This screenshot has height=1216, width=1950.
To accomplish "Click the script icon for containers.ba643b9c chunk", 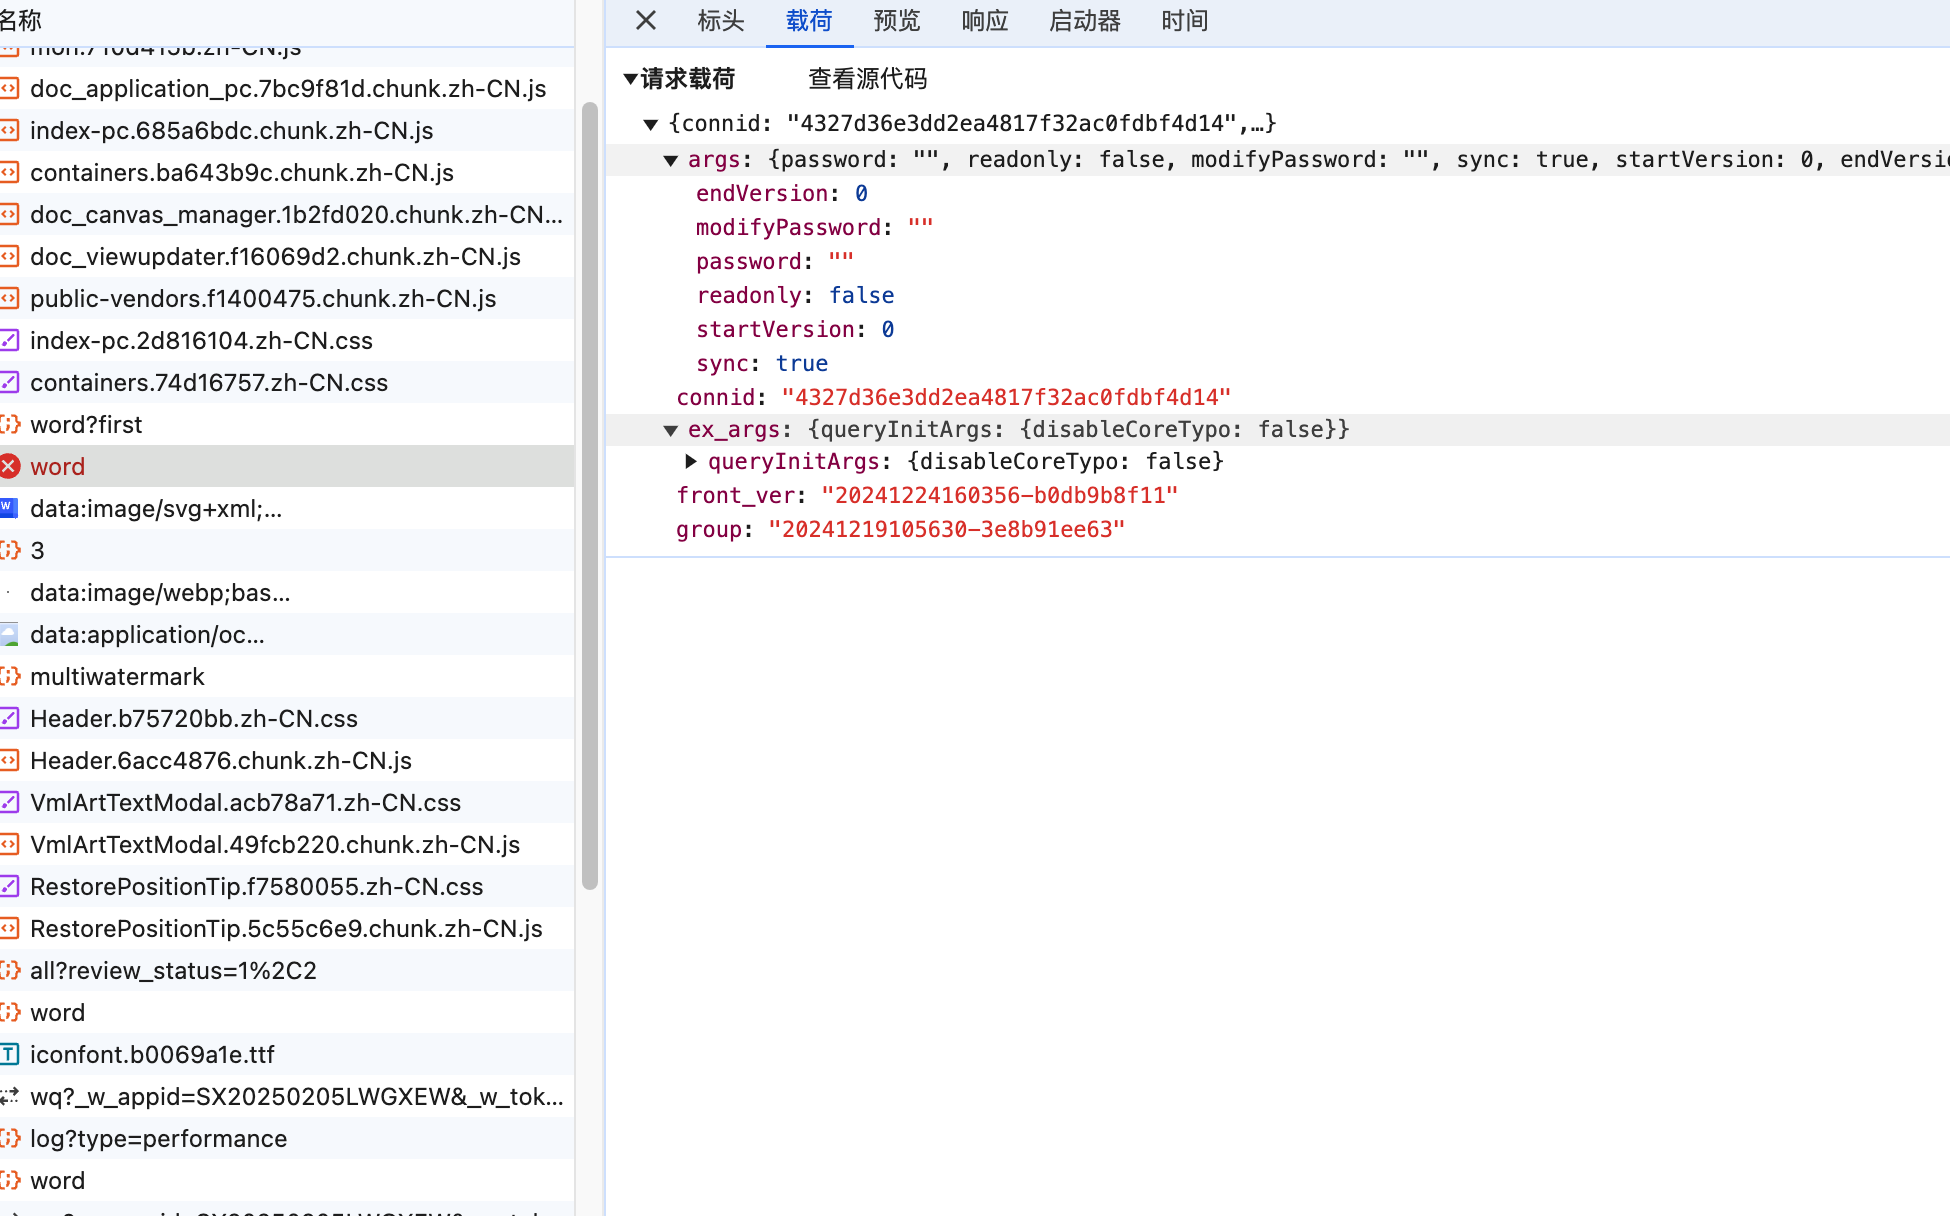I will tap(10, 172).
